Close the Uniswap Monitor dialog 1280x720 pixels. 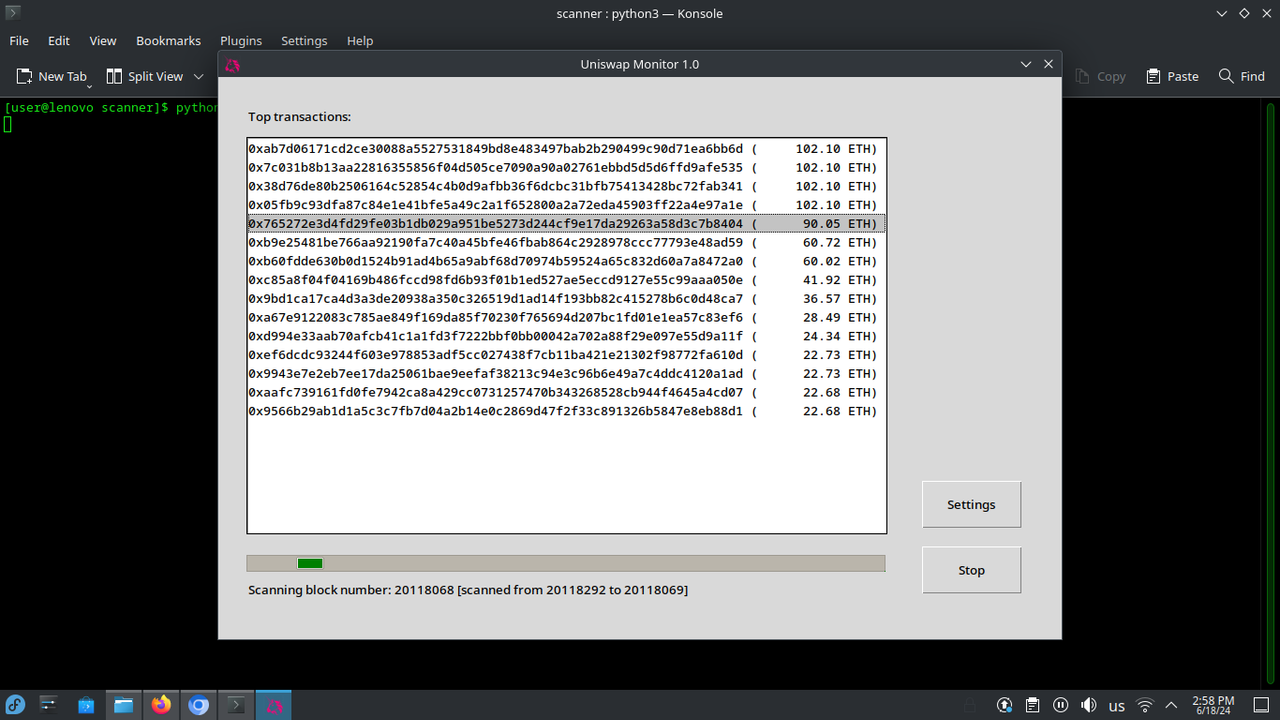coord(1048,64)
